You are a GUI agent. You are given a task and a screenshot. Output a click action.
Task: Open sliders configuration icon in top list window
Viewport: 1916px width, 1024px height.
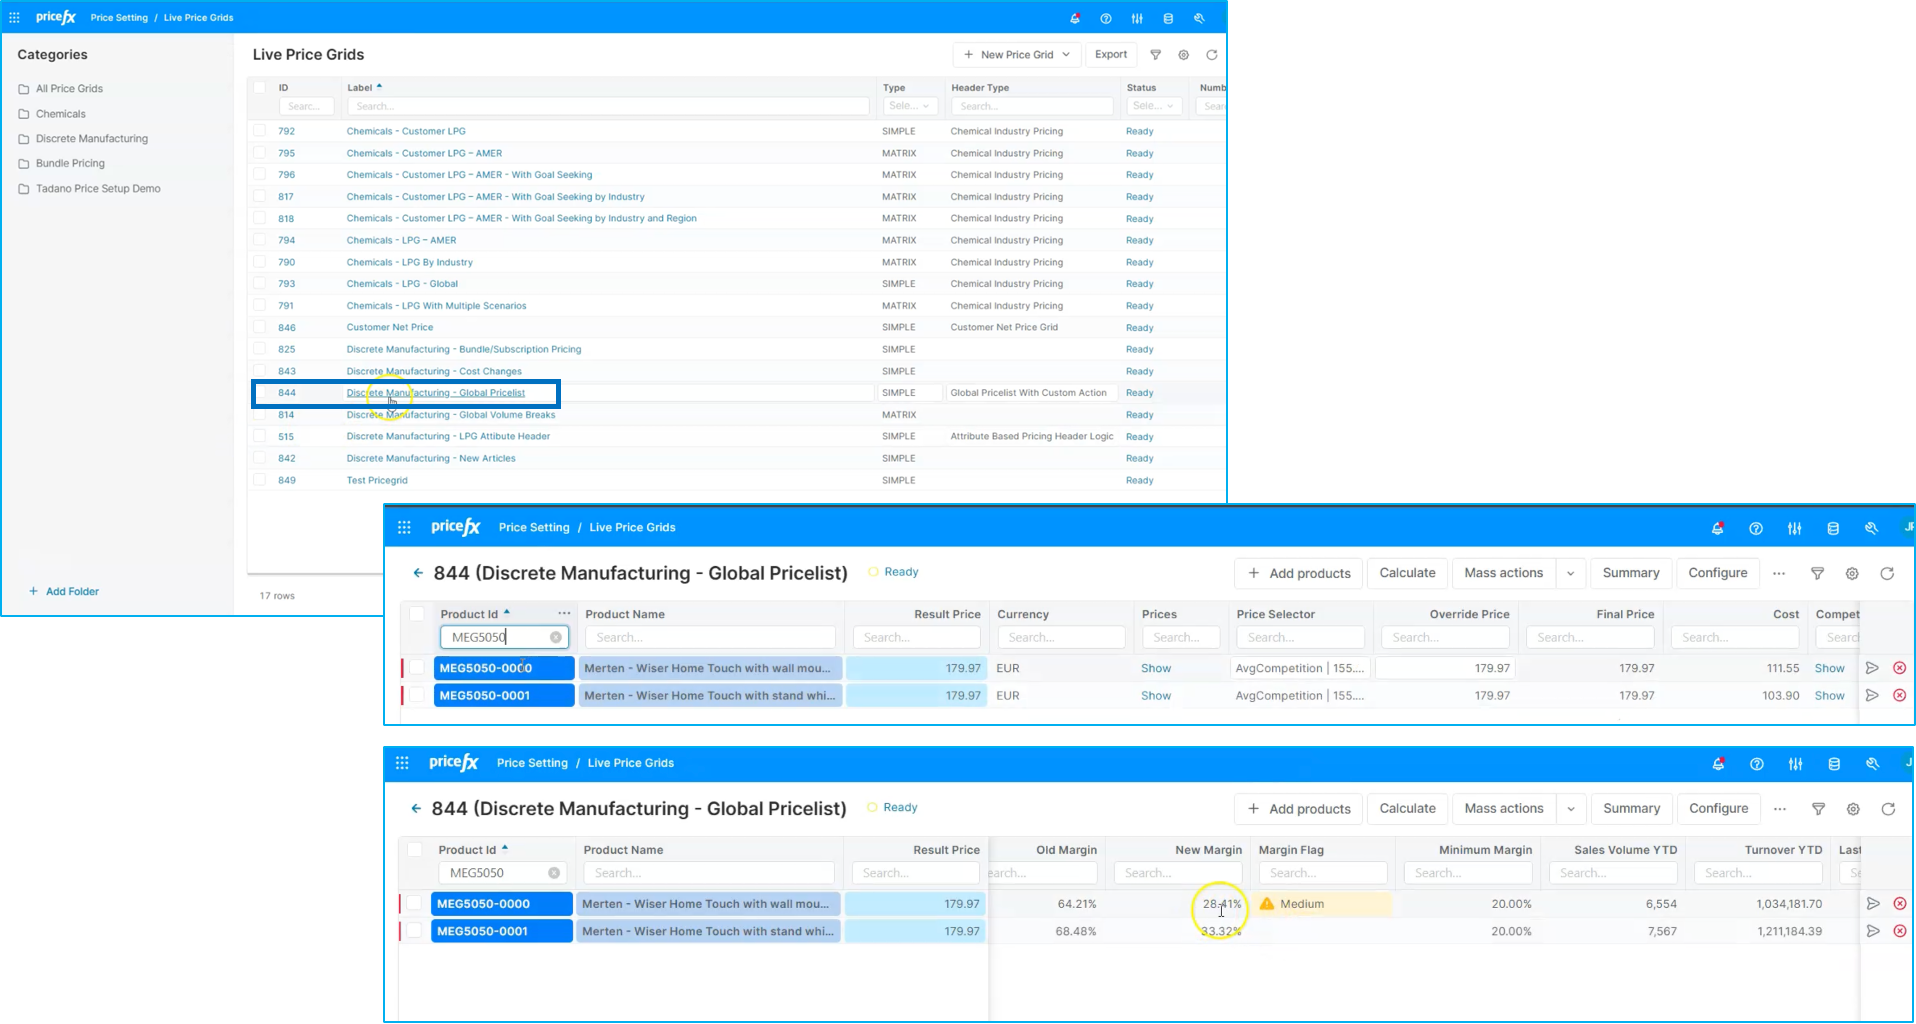coord(1137,18)
